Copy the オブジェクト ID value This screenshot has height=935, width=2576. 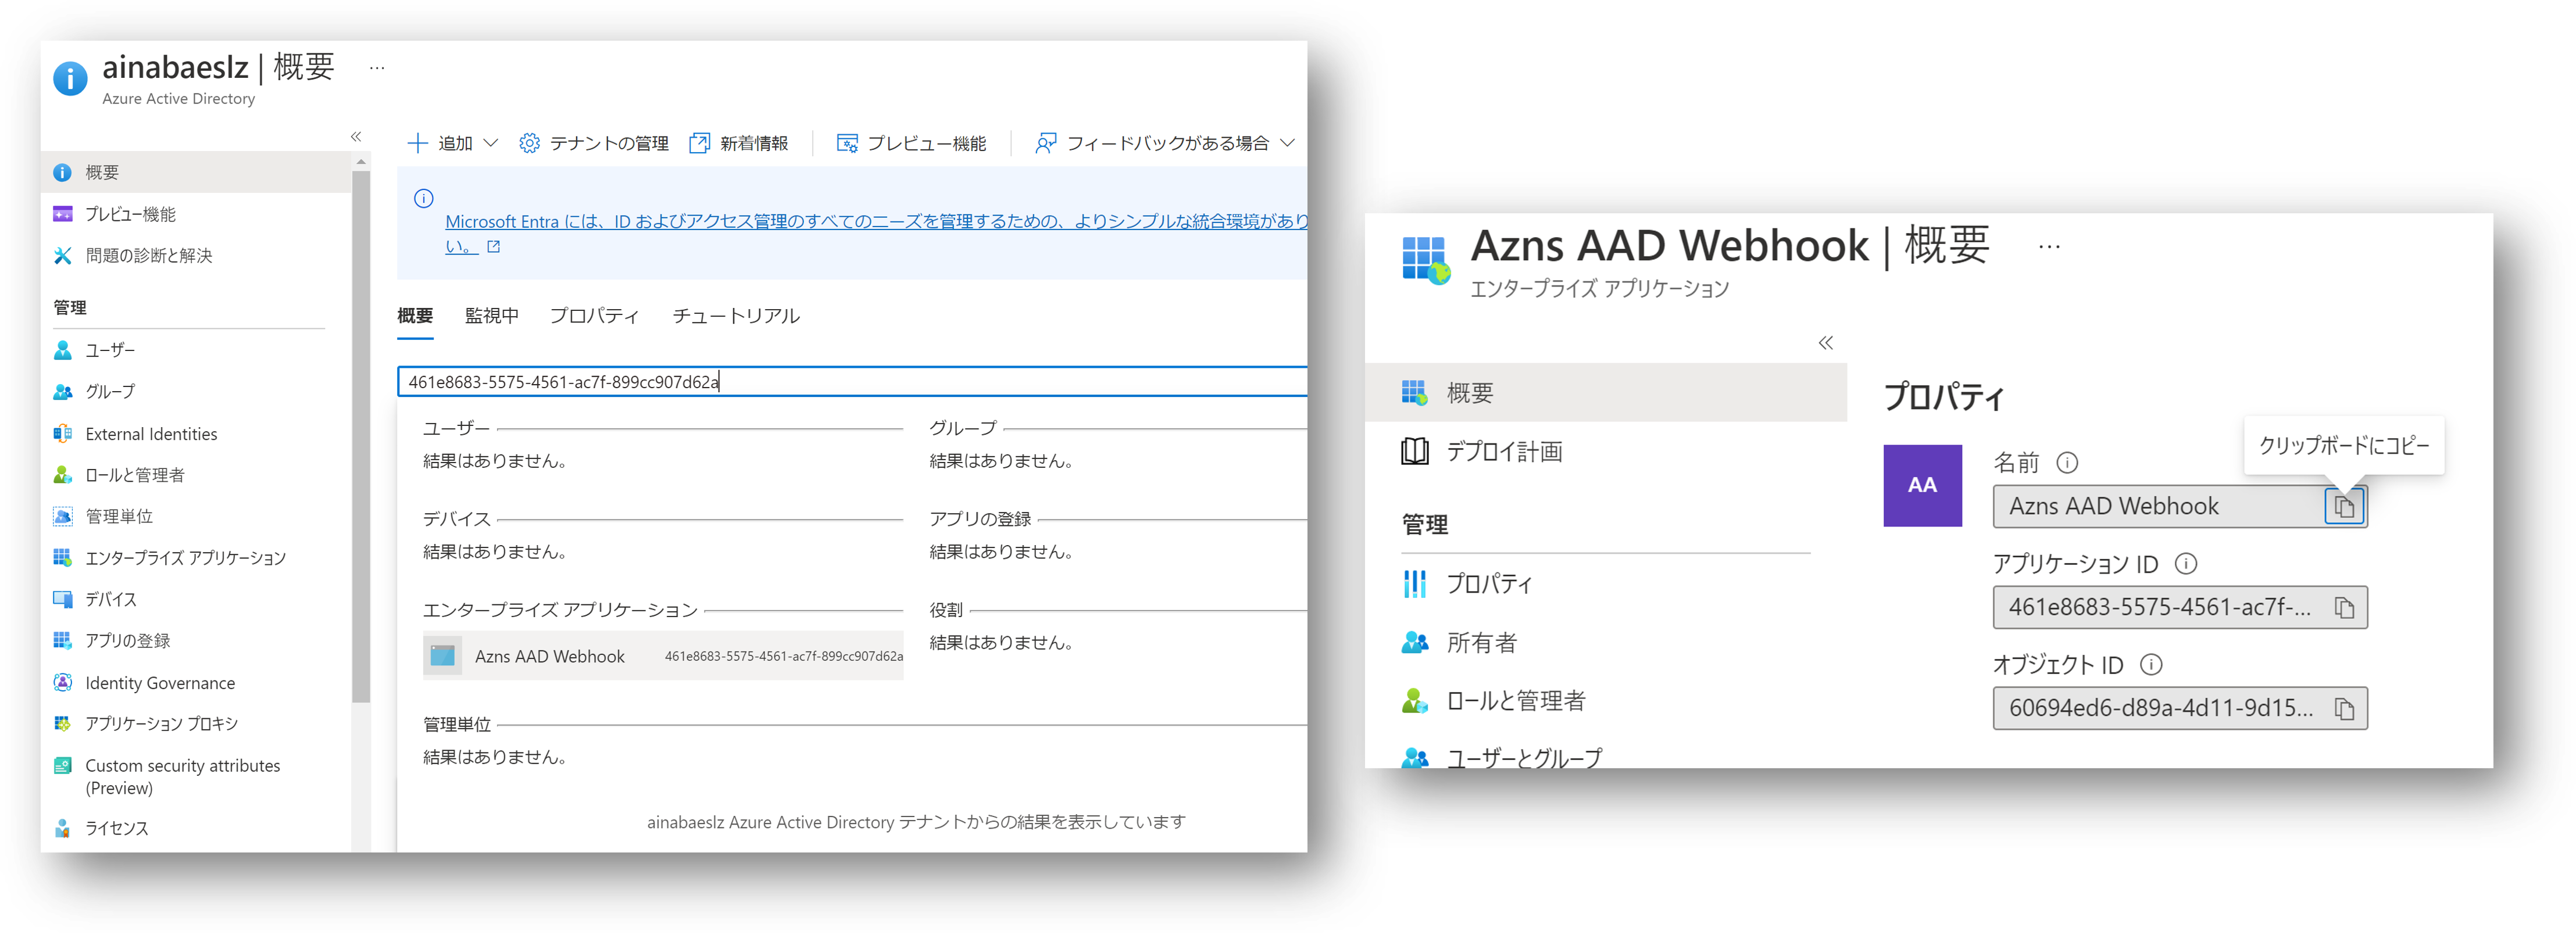tap(2344, 709)
